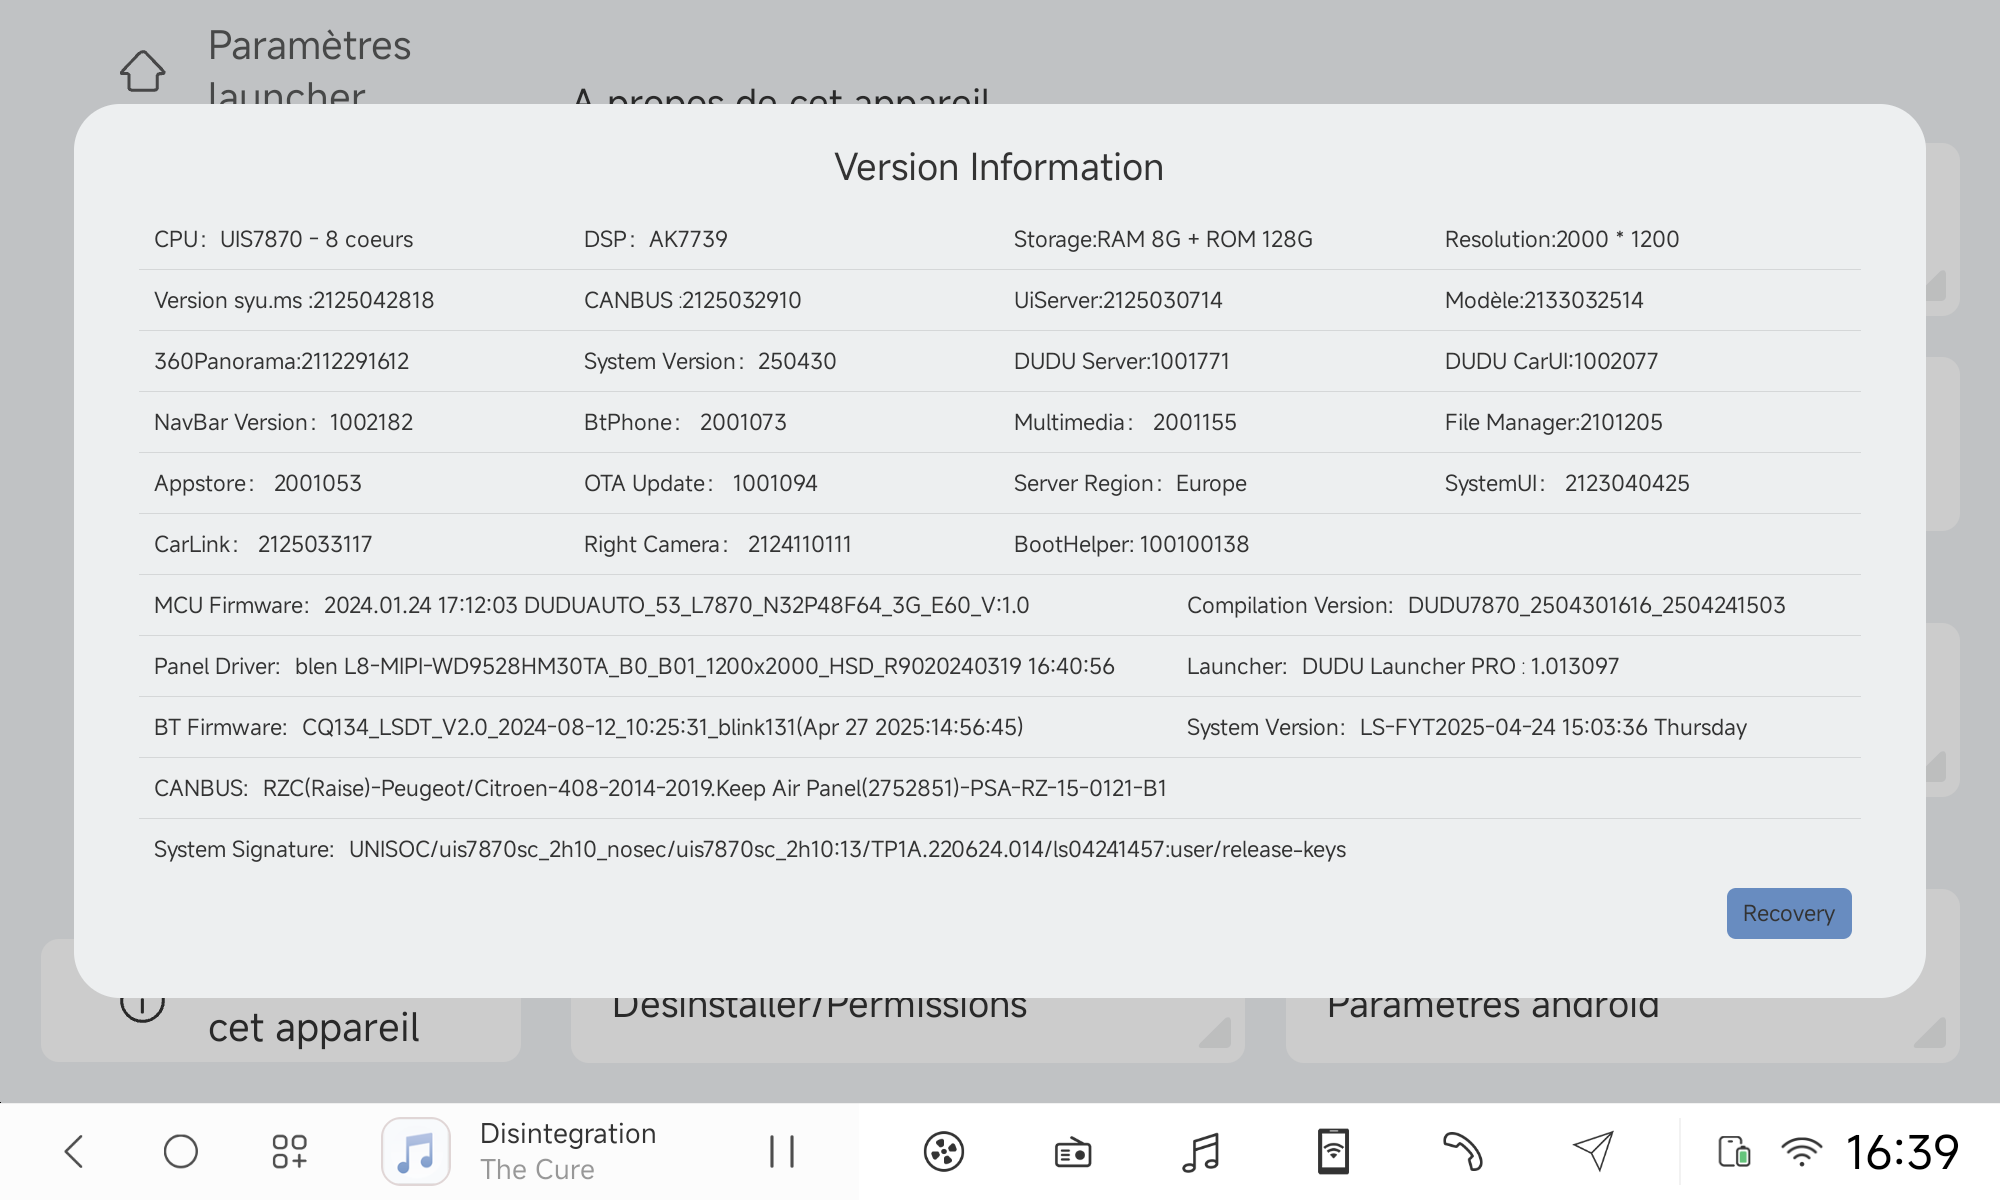This screenshot has height=1200, width=2000.
Task: Select Modèle 2133032514 entry
Action: coord(1544,300)
